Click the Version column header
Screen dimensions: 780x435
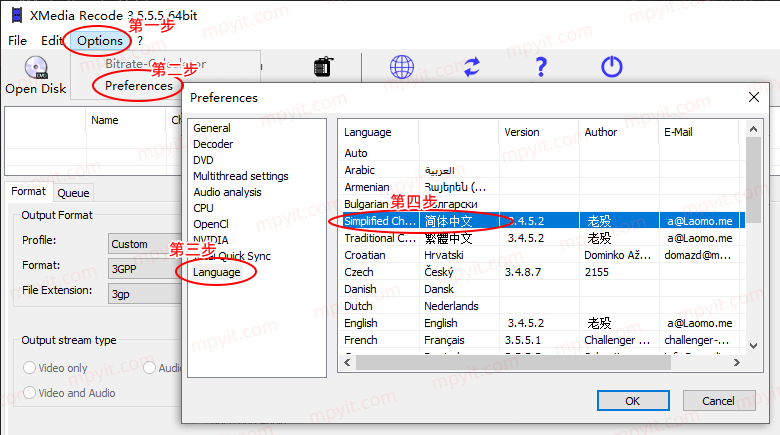pos(539,132)
